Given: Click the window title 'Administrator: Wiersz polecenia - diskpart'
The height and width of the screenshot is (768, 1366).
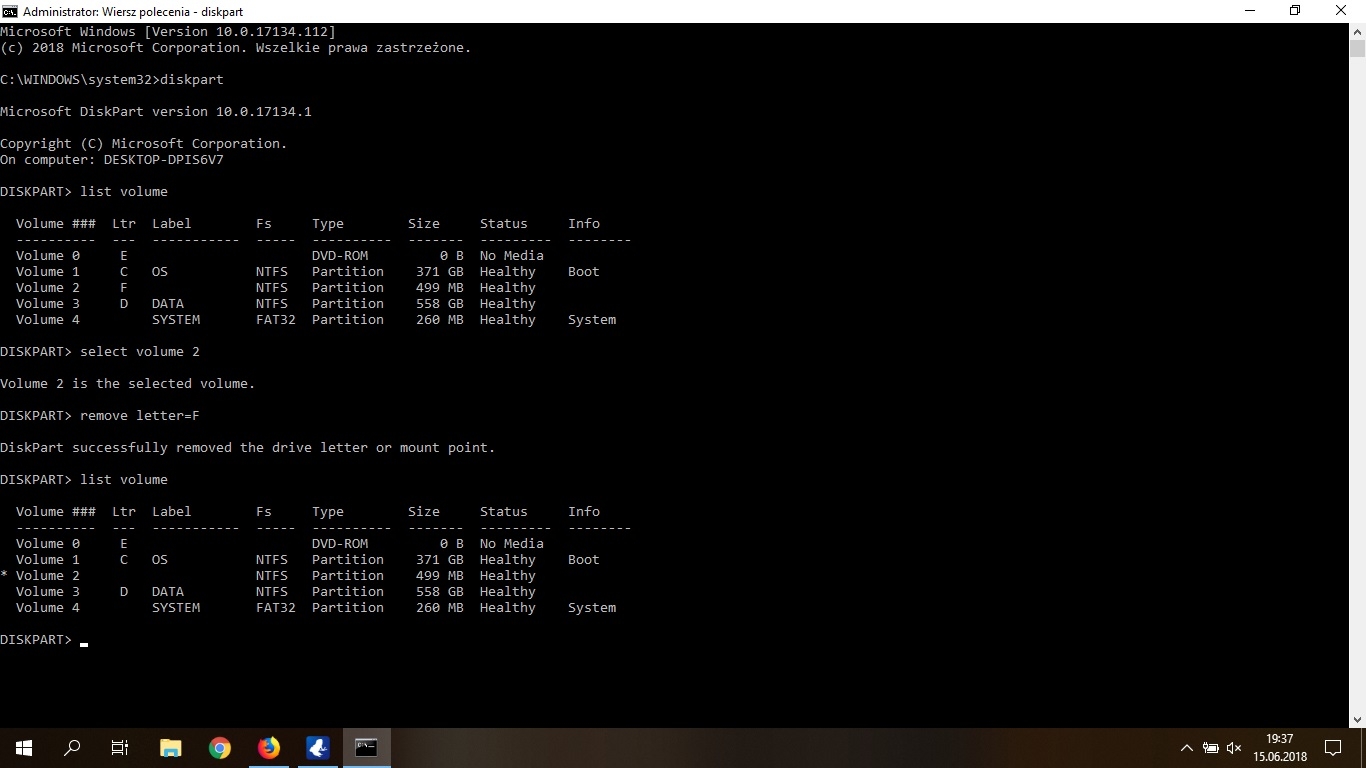Looking at the screenshot, I should [x=133, y=11].
